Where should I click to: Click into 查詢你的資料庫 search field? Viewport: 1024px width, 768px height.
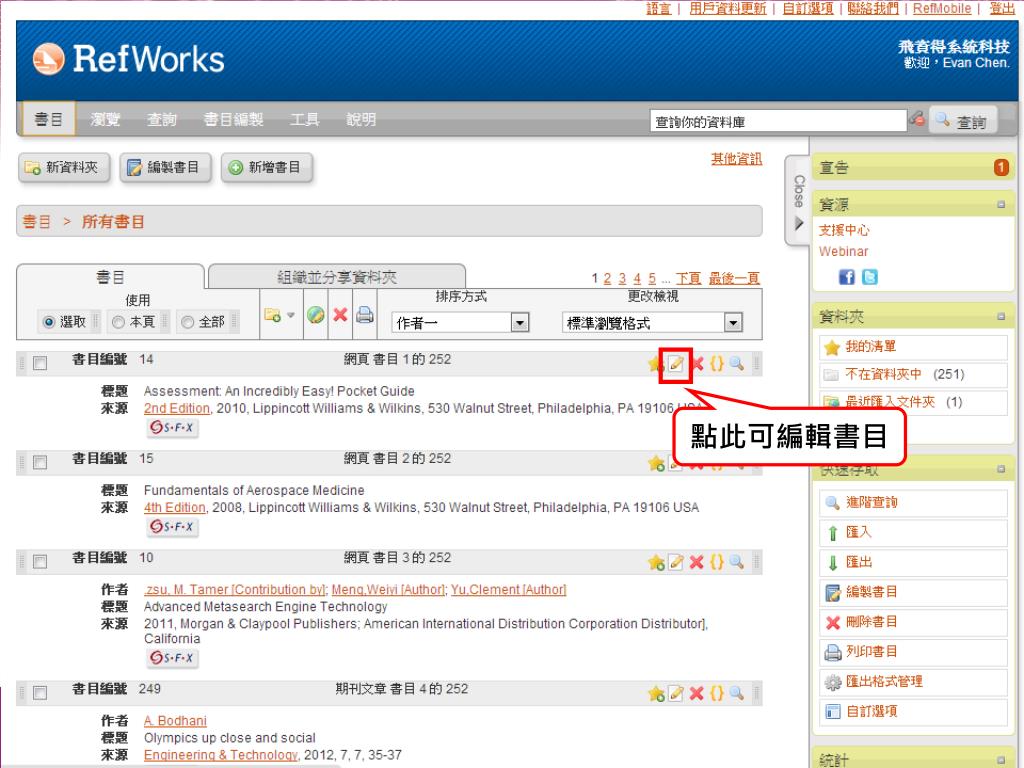778,121
